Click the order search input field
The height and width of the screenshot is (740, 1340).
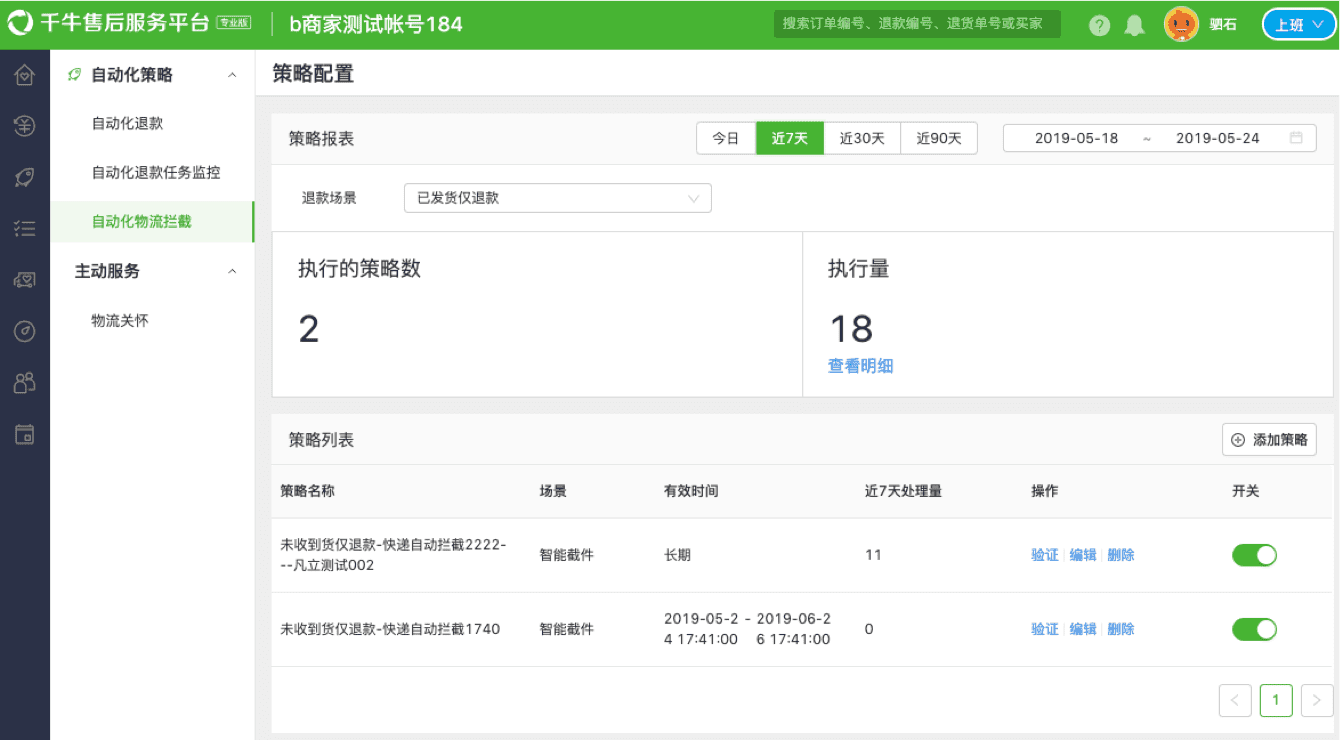pos(916,24)
